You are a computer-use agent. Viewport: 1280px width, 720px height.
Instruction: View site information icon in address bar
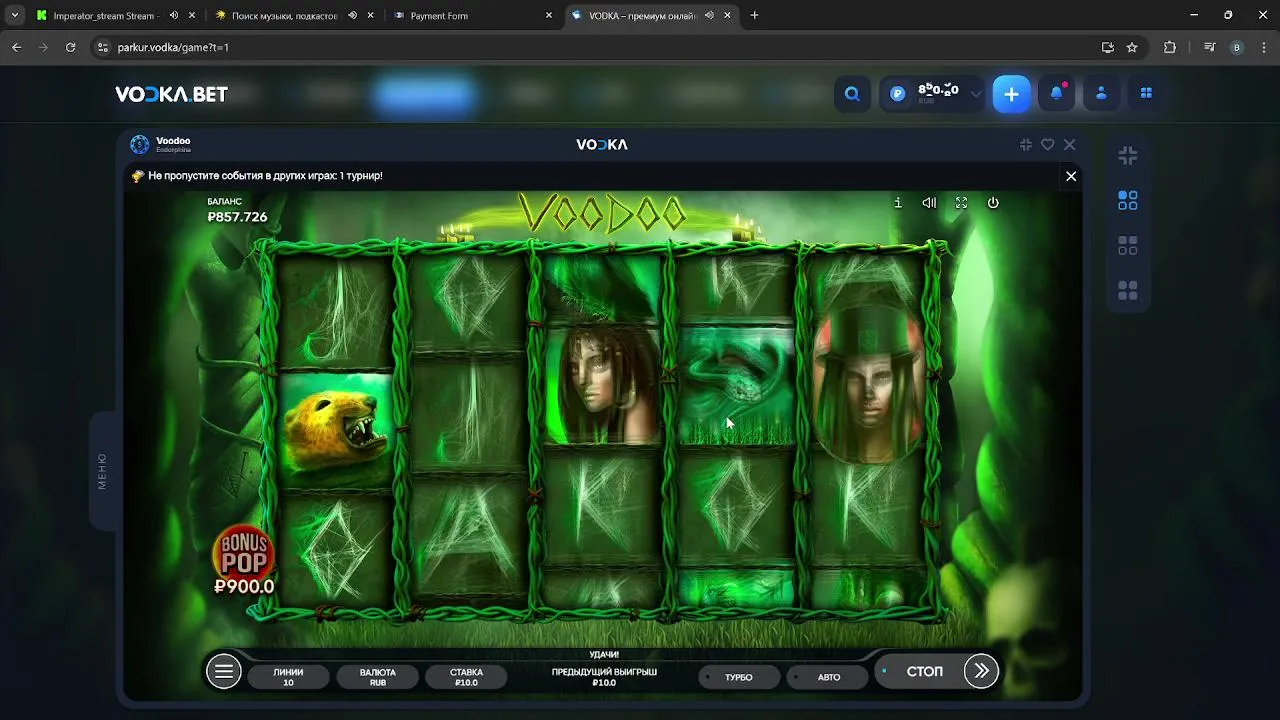click(102, 47)
